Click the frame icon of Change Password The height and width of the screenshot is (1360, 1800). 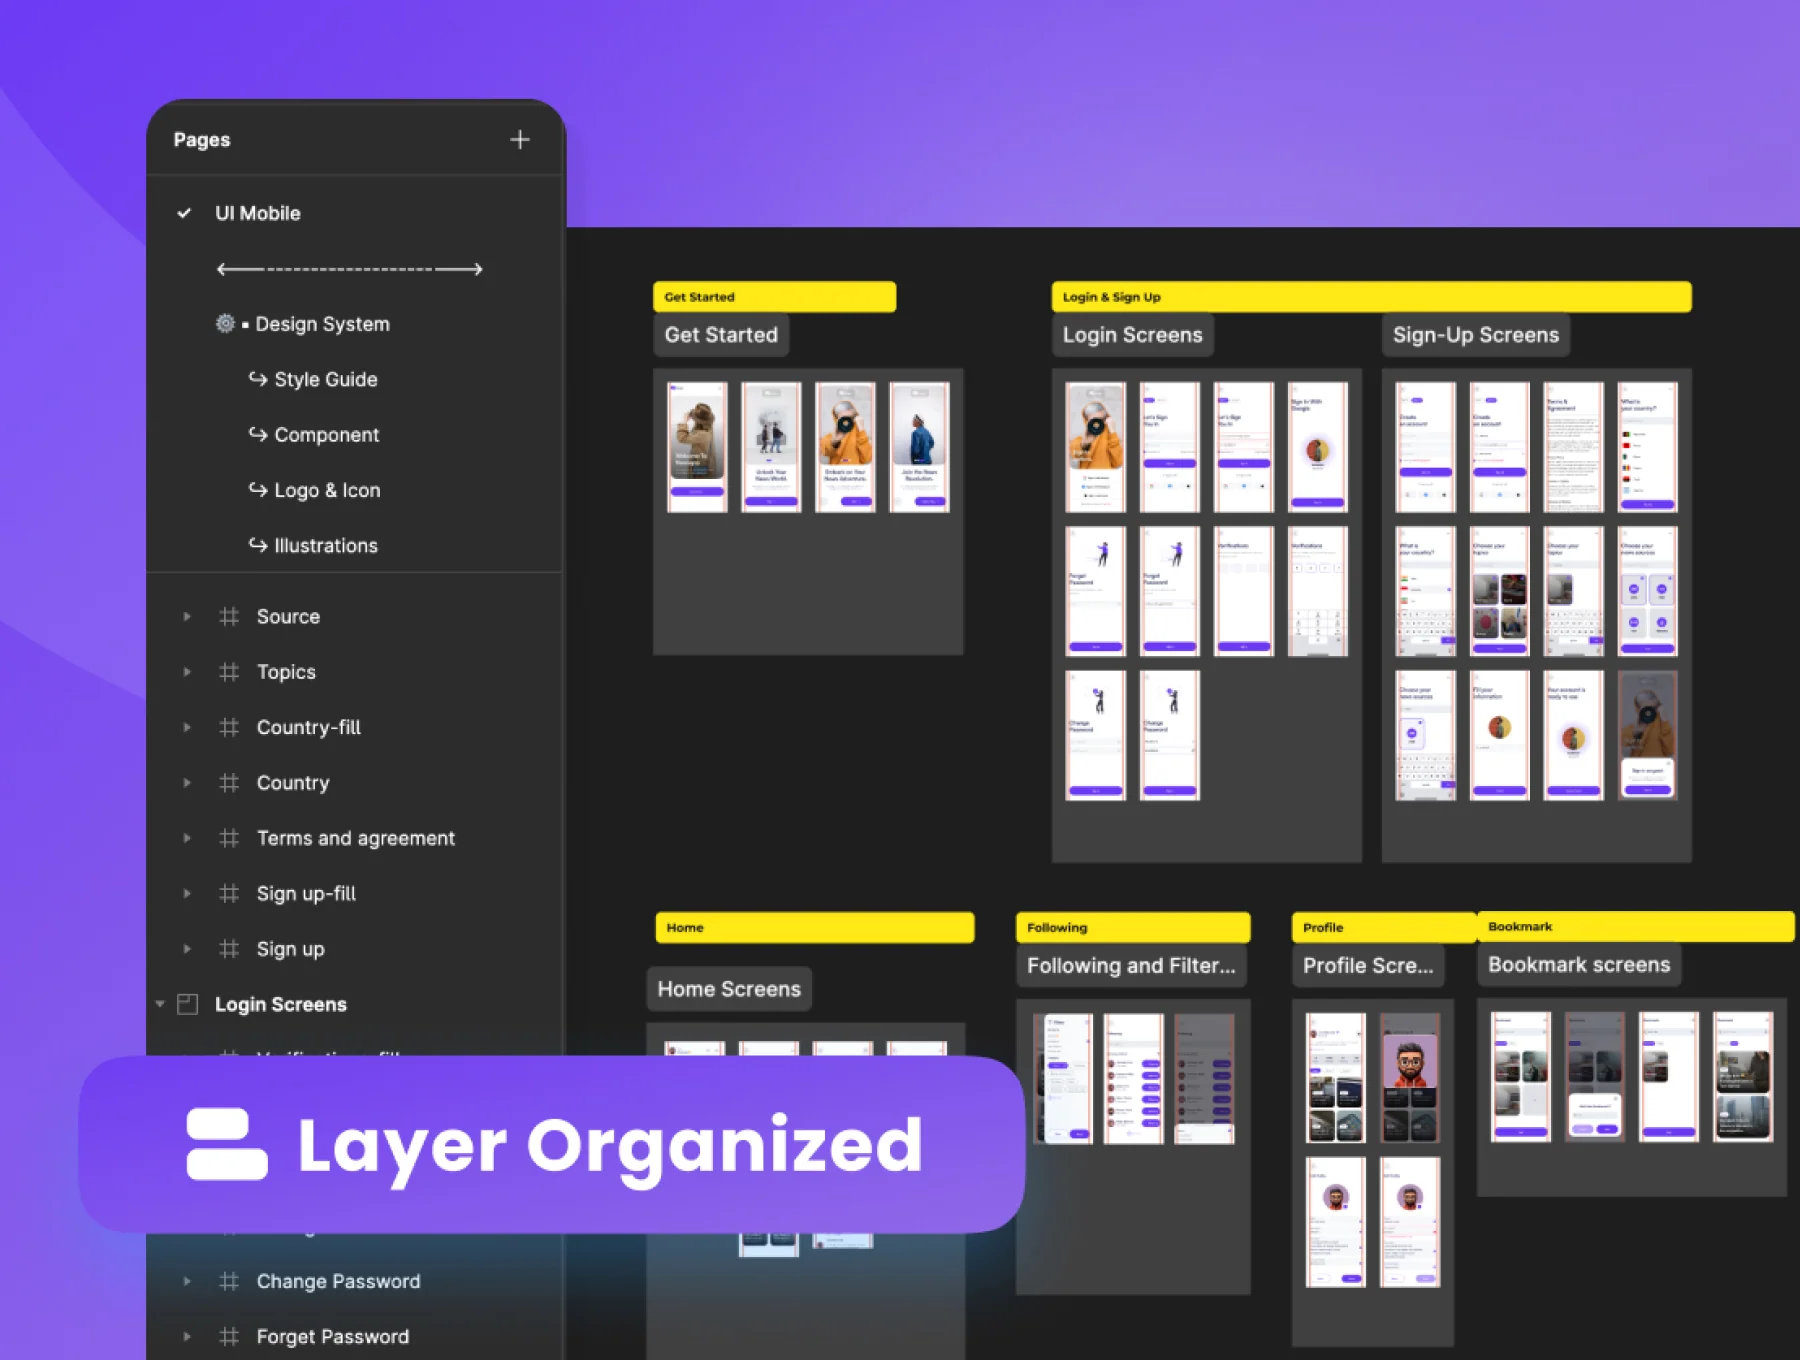(229, 1281)
